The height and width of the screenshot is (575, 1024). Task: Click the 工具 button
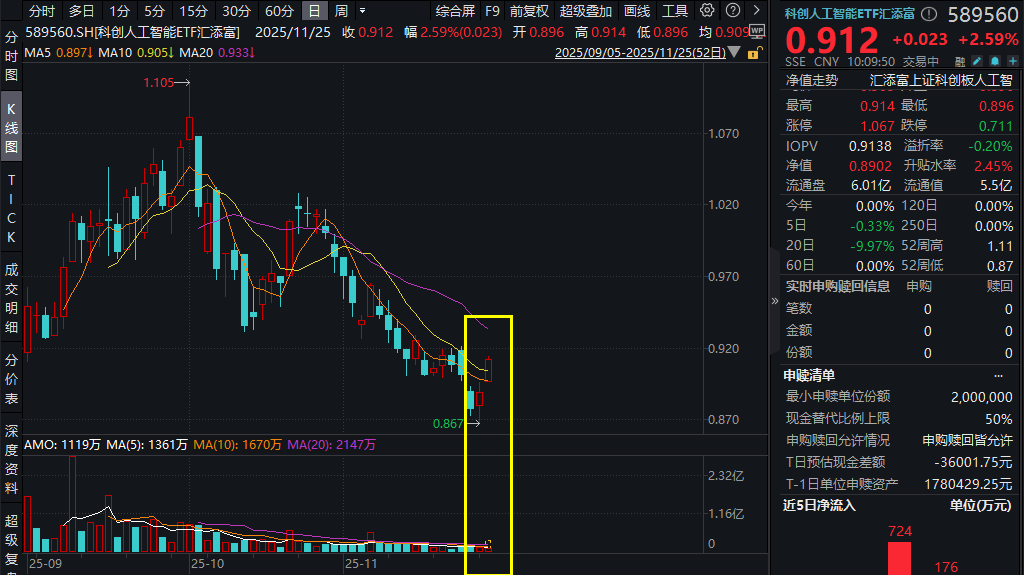[x=675, y=11]
